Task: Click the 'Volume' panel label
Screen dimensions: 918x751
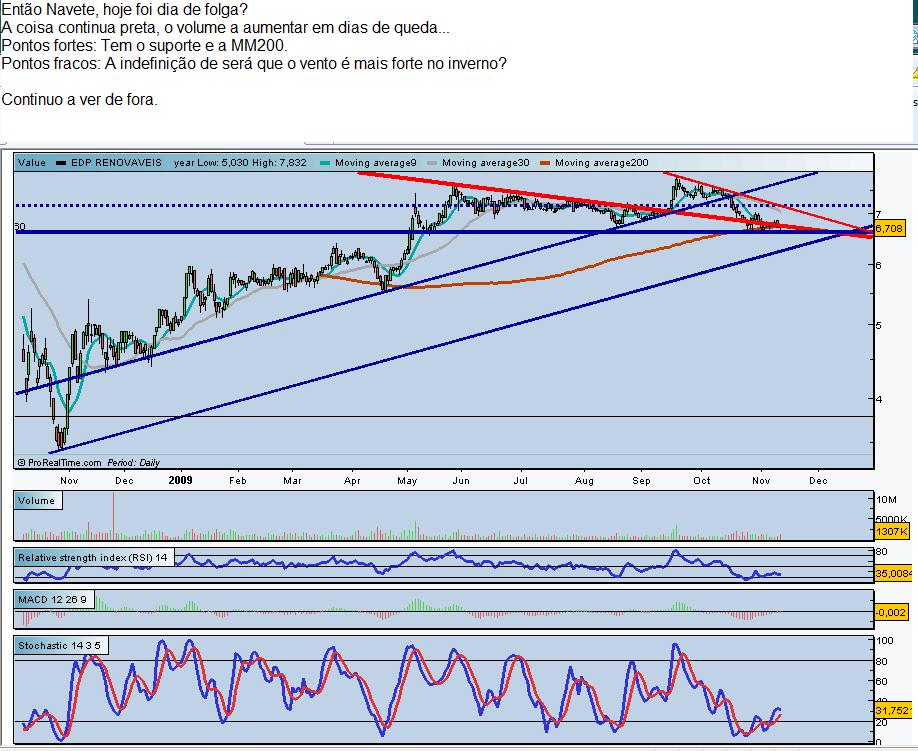Action: [36, 500]
